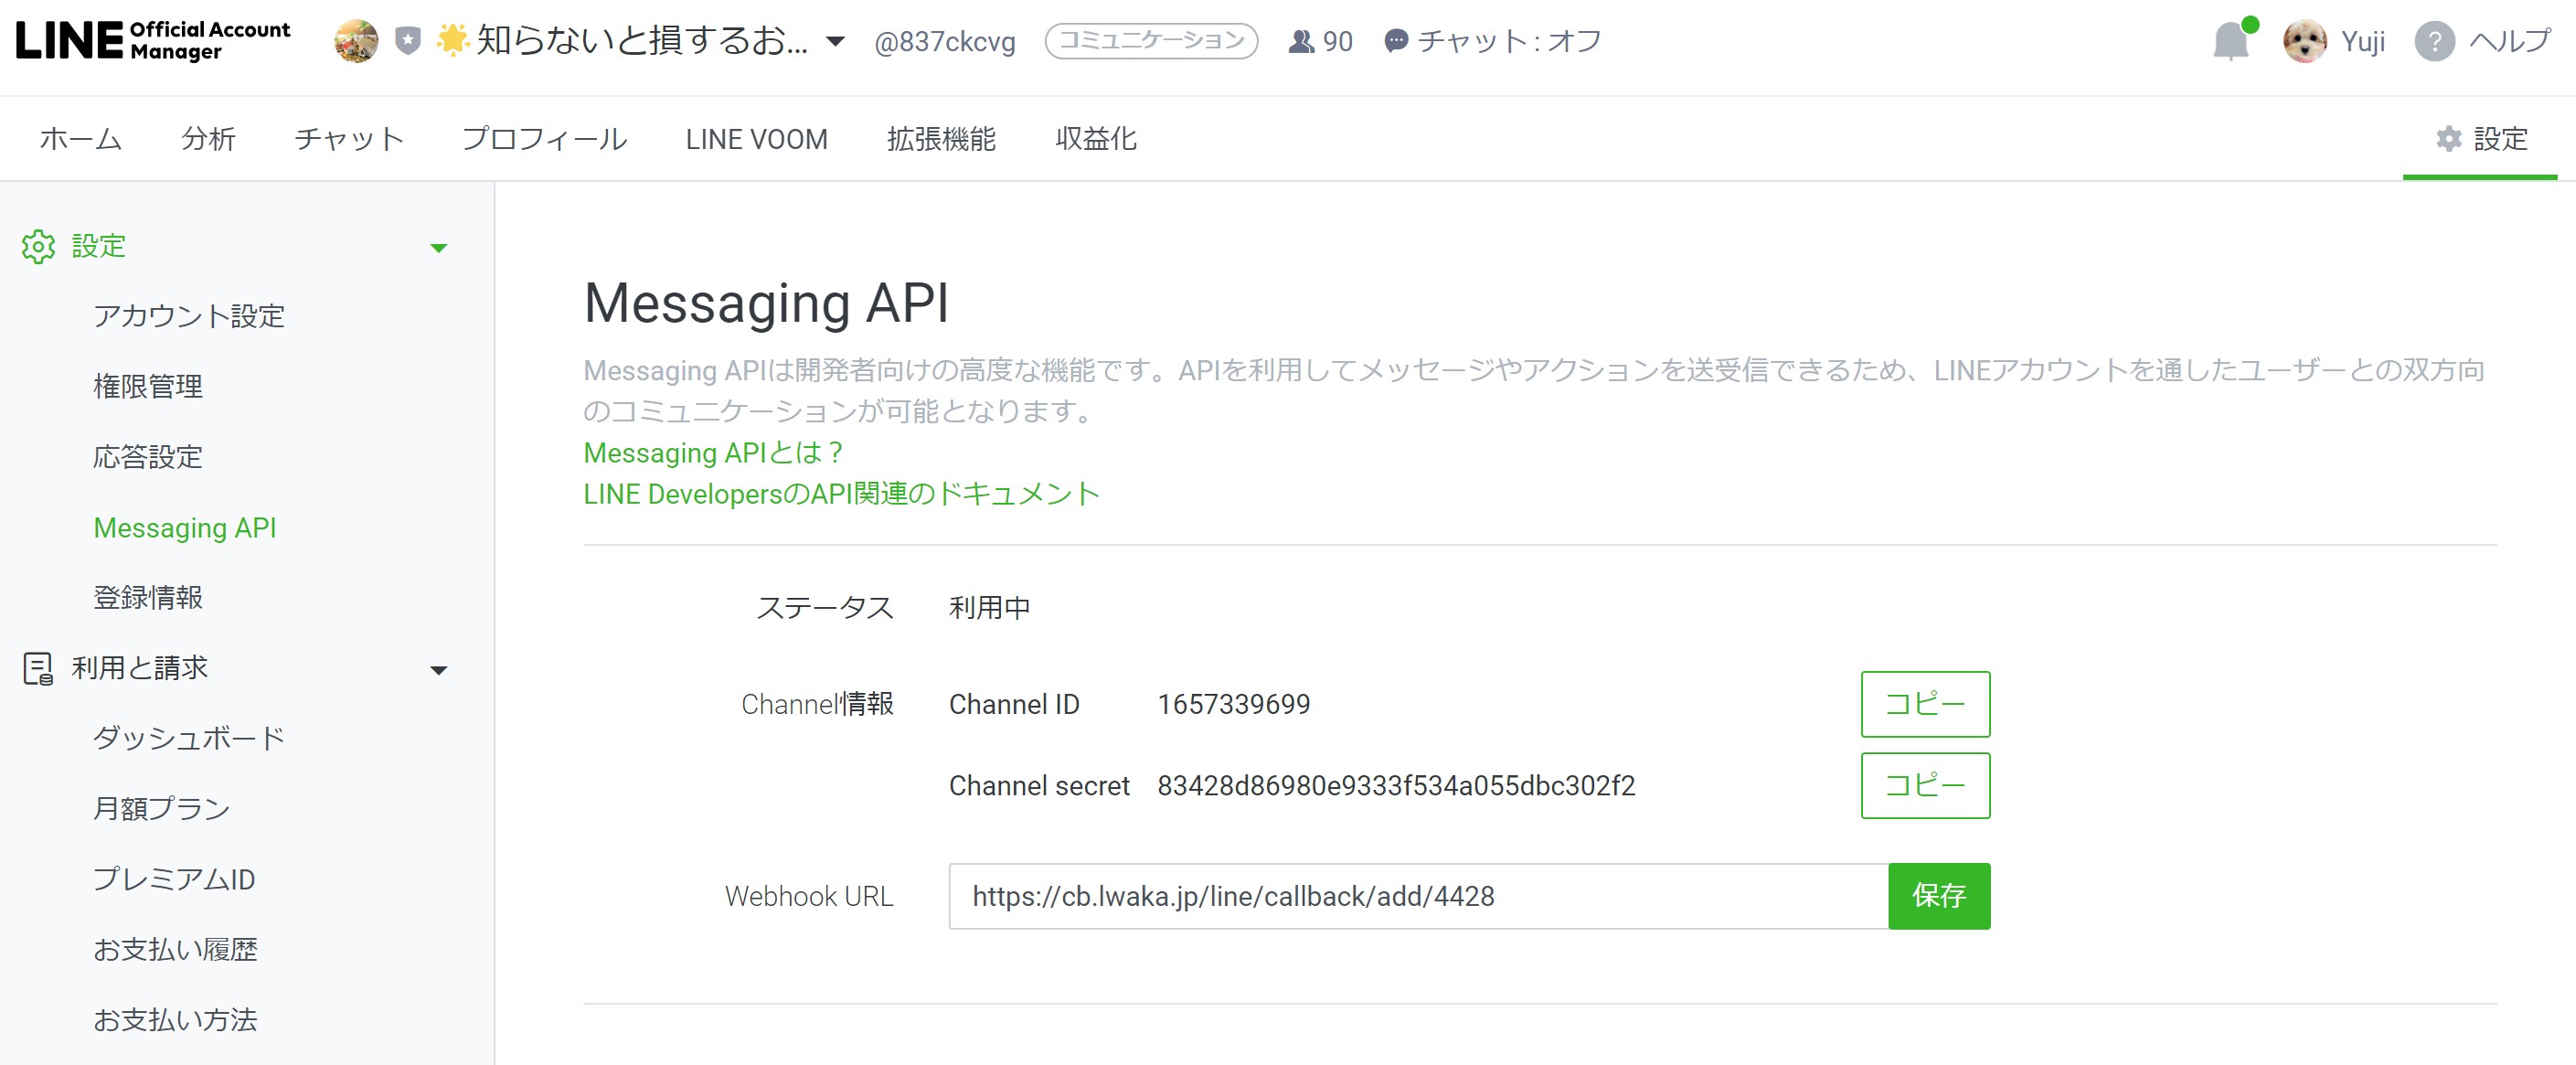
Task: Click the Channel ID value 1657339699
Action: click(1233, 704)
